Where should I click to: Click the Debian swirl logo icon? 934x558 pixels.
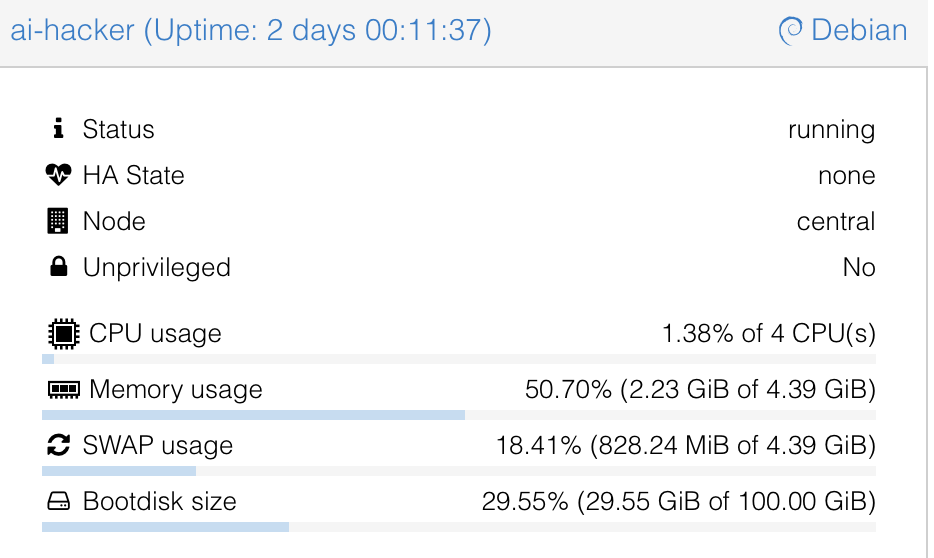click(x=790, y=31)
